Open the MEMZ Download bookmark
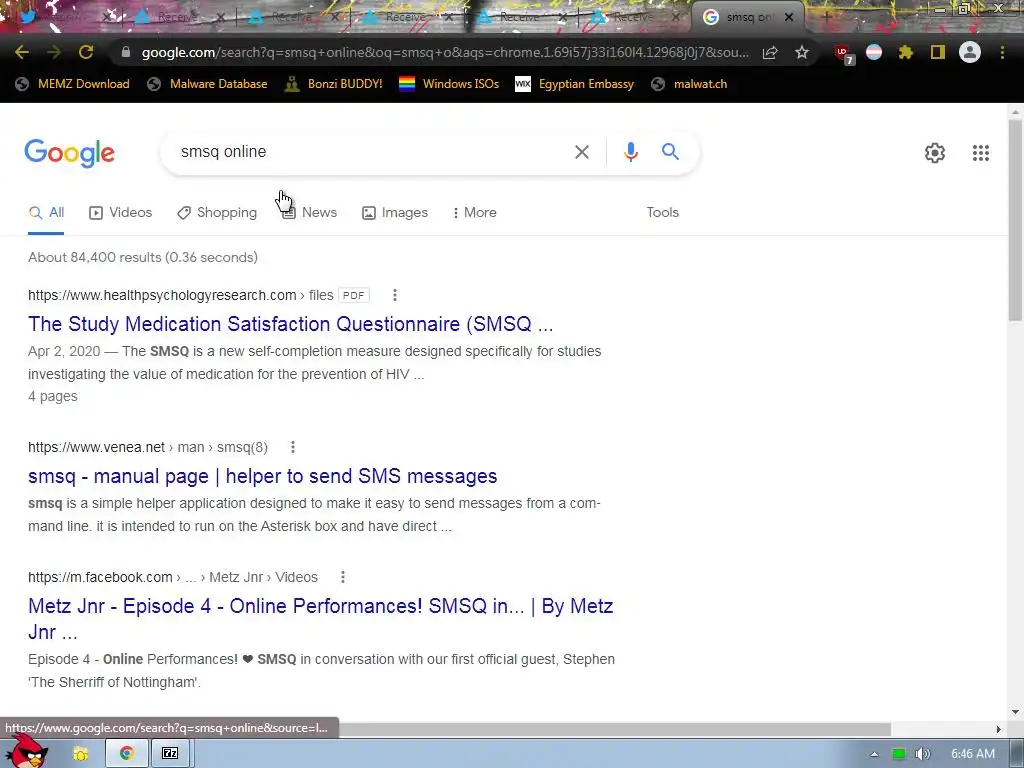The image size is (1024, 768). click(x=72, y=84)
